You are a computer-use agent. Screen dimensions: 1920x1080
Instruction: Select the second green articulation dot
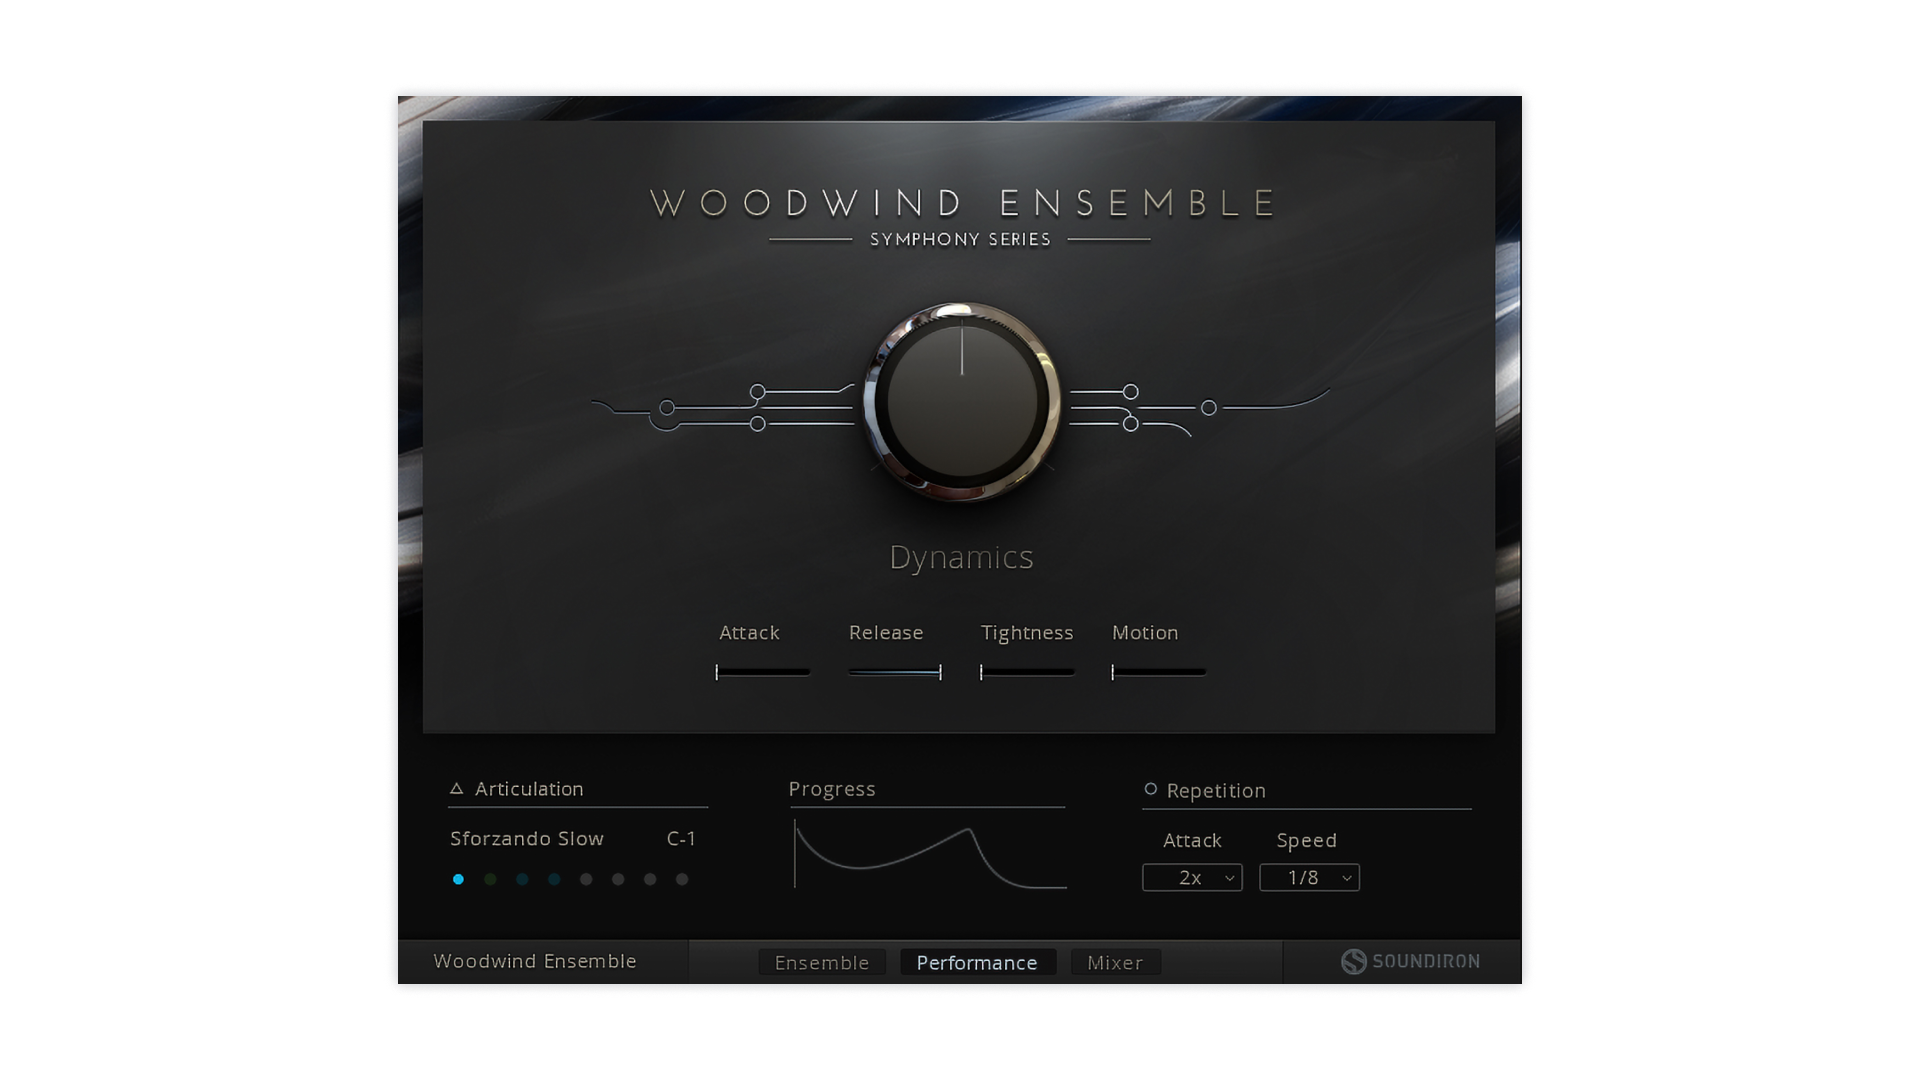(490, 880)
